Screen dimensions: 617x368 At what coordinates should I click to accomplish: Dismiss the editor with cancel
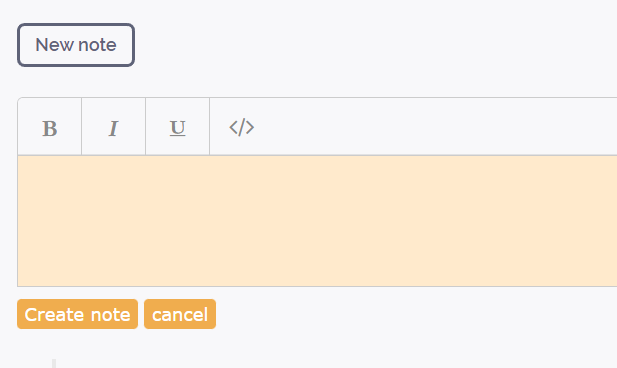(180, 314)
